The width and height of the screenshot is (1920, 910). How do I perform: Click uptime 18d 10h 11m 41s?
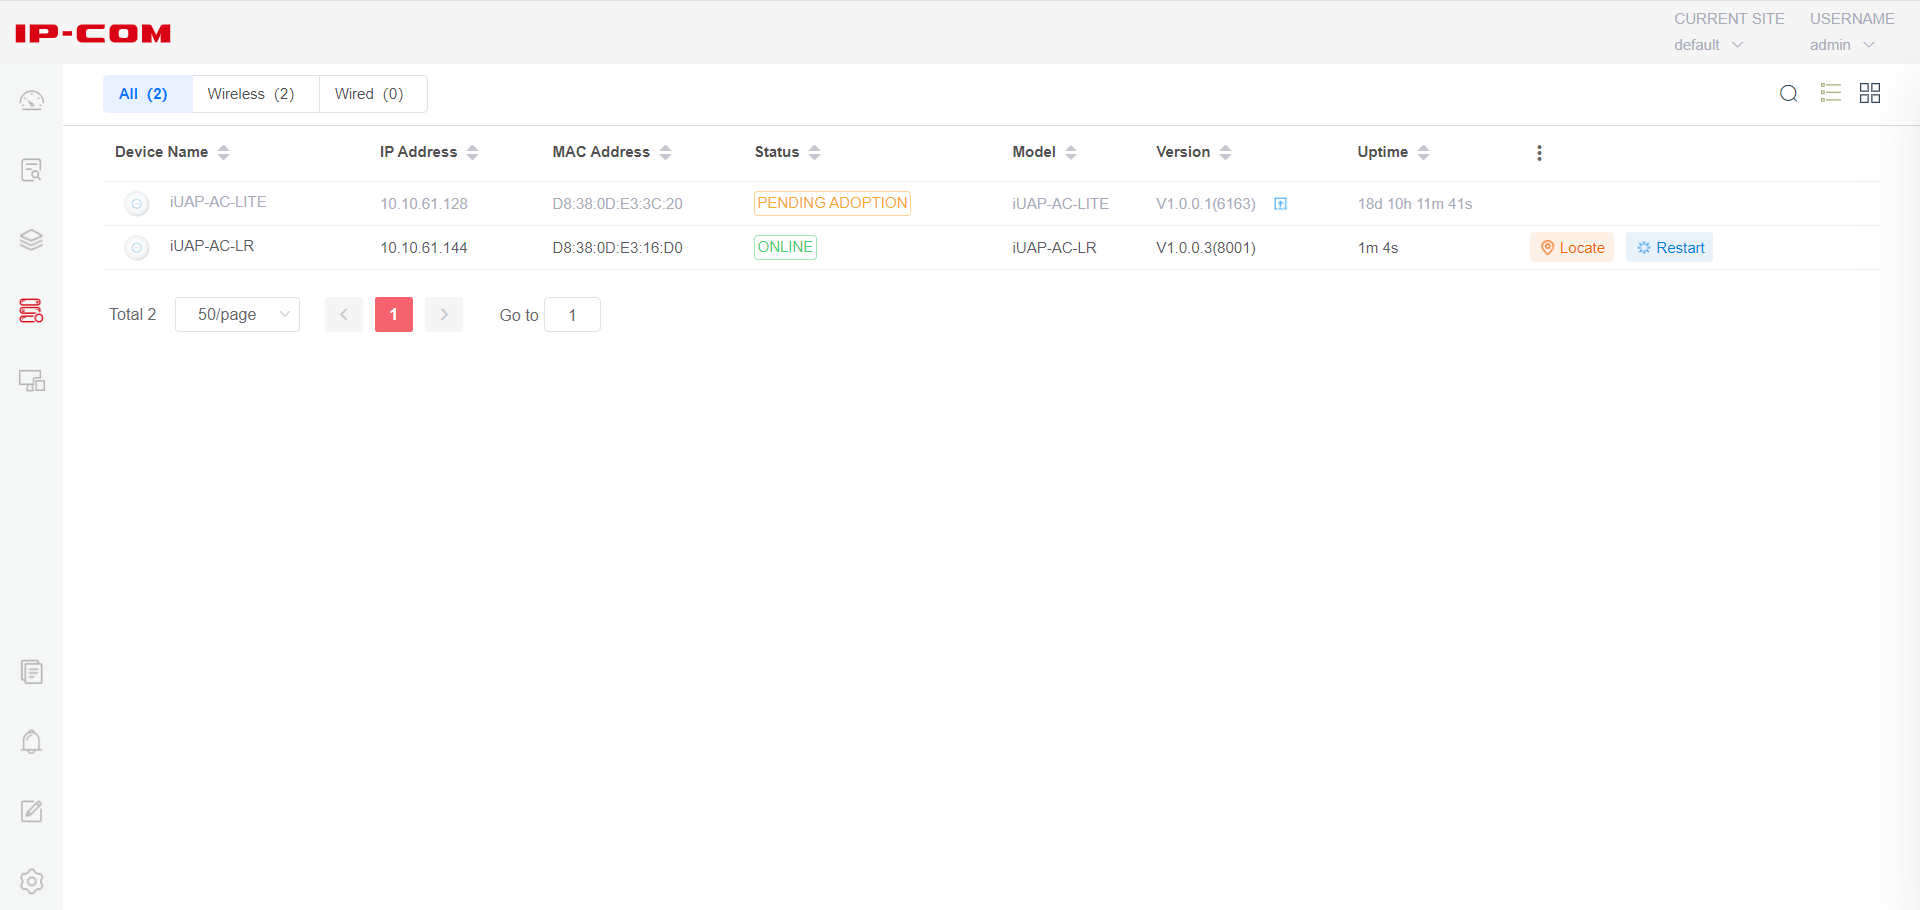pyautogui.click(x=1415, y=204)
